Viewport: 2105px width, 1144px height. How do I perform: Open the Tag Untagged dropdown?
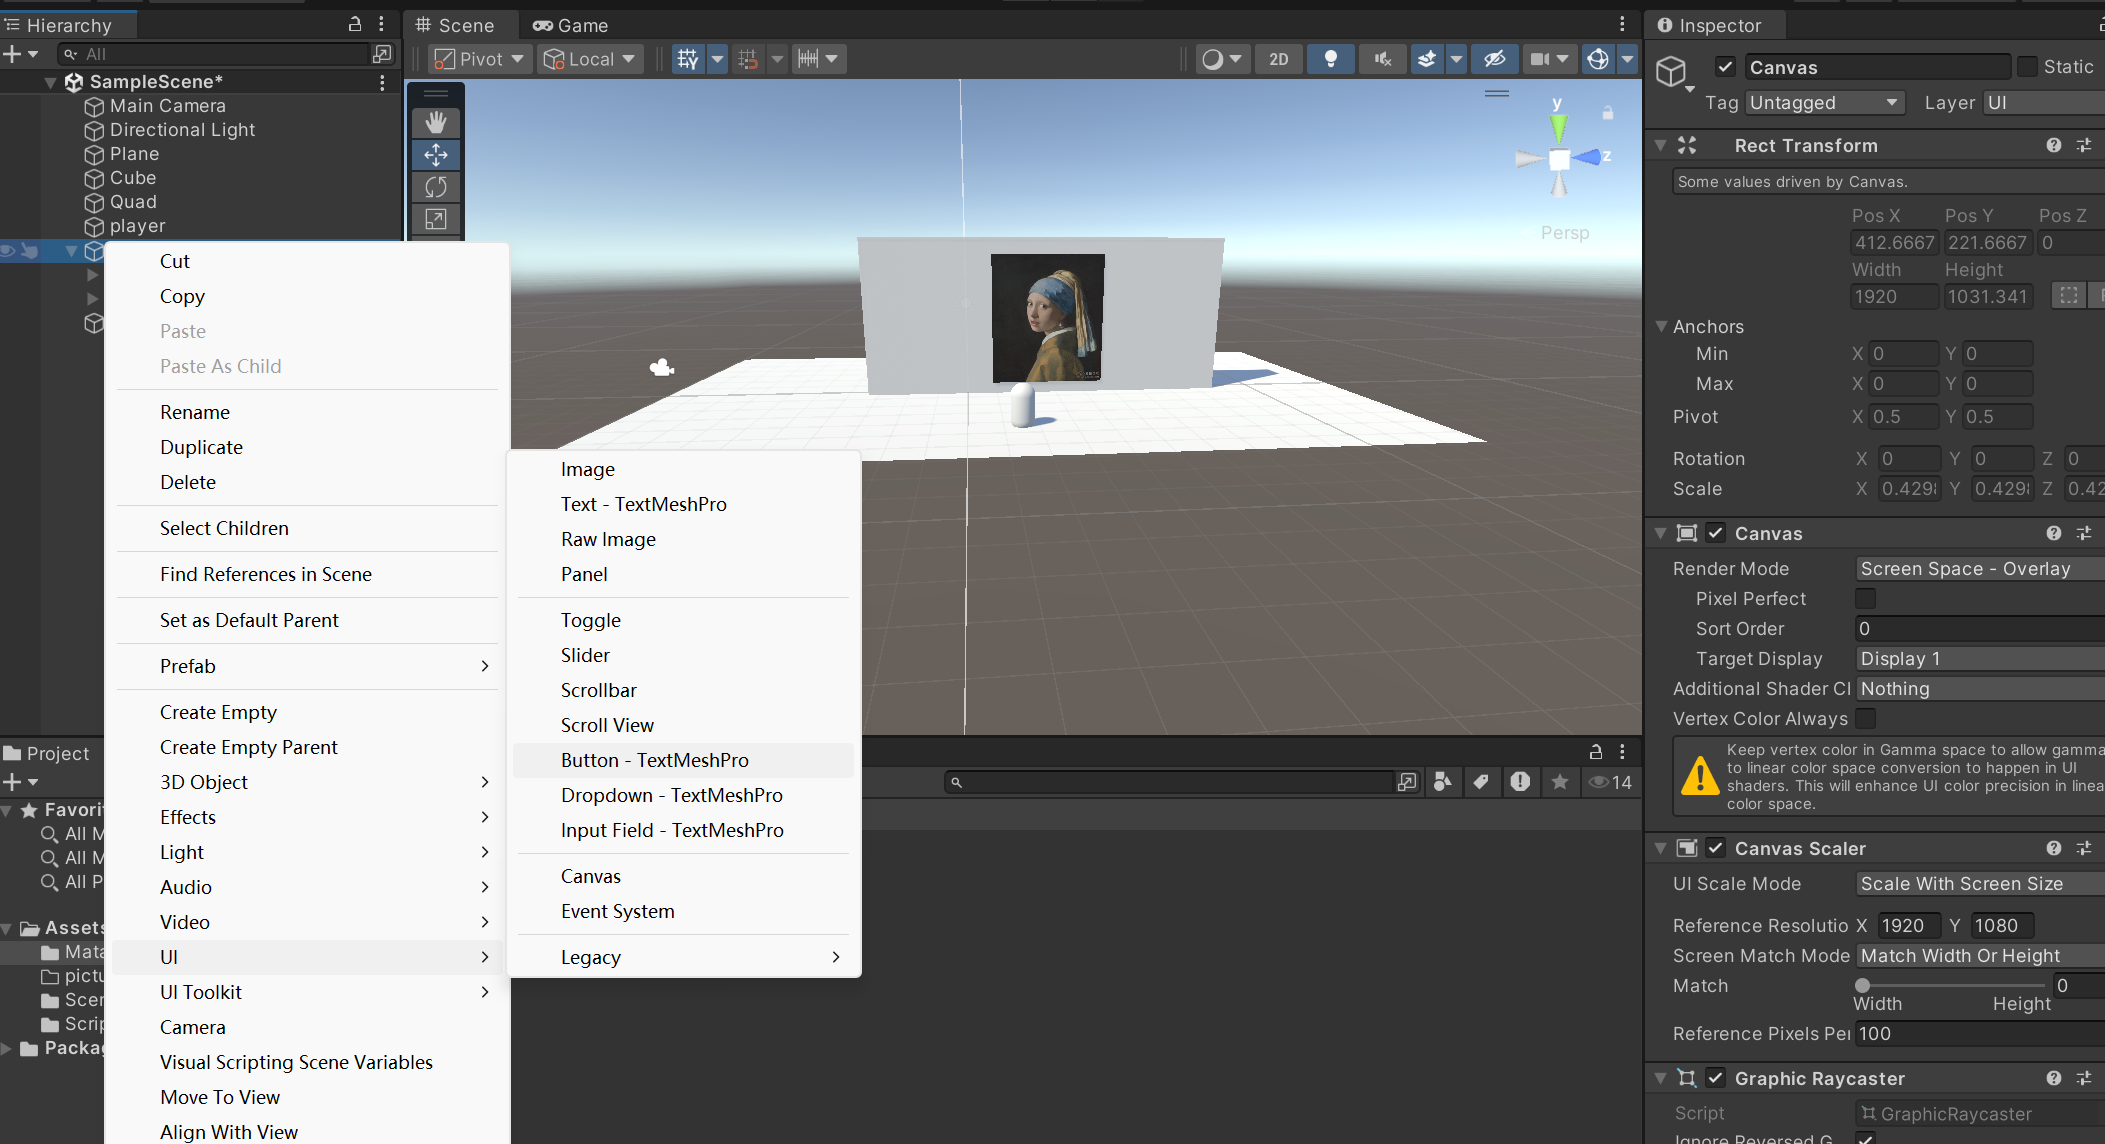click(1823, 103)
